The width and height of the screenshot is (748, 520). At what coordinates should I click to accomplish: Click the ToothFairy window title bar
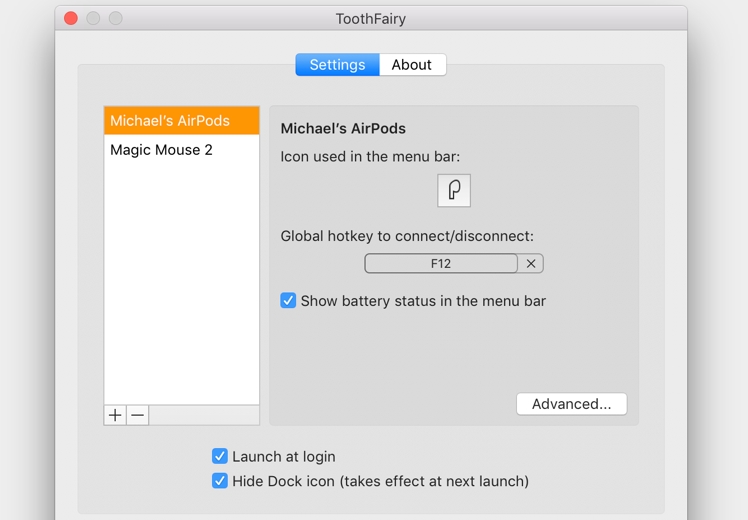[x=371, y=19]
